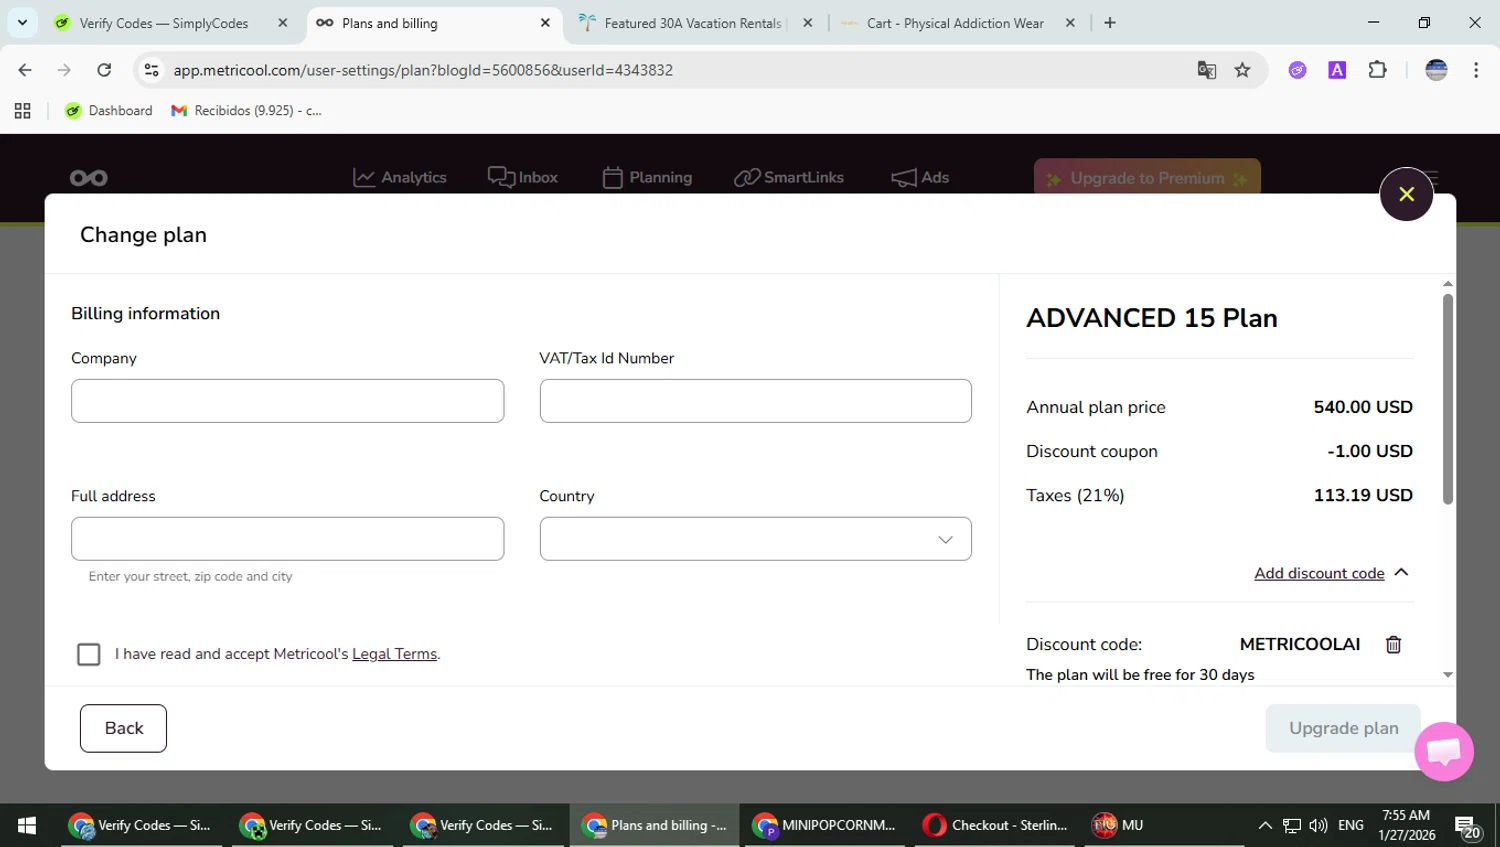Image resolution: width=1500 pixels, height=847 pixels.
Task: Open Recibidos Gmail bookmark
Action: pyautogui.click(x=247, y=111)
